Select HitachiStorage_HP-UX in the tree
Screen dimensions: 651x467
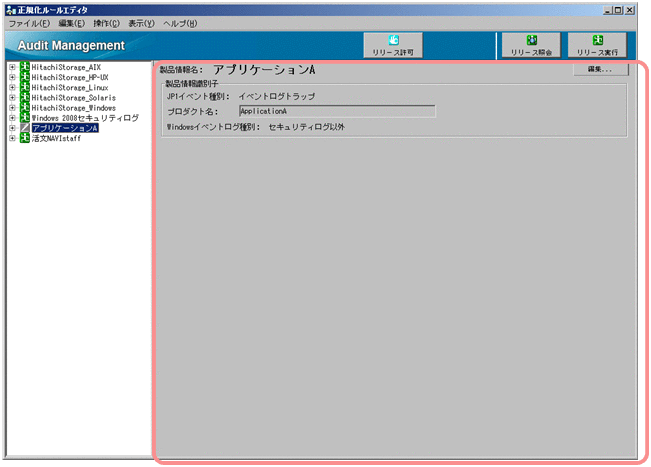click(x=70, y=77)
